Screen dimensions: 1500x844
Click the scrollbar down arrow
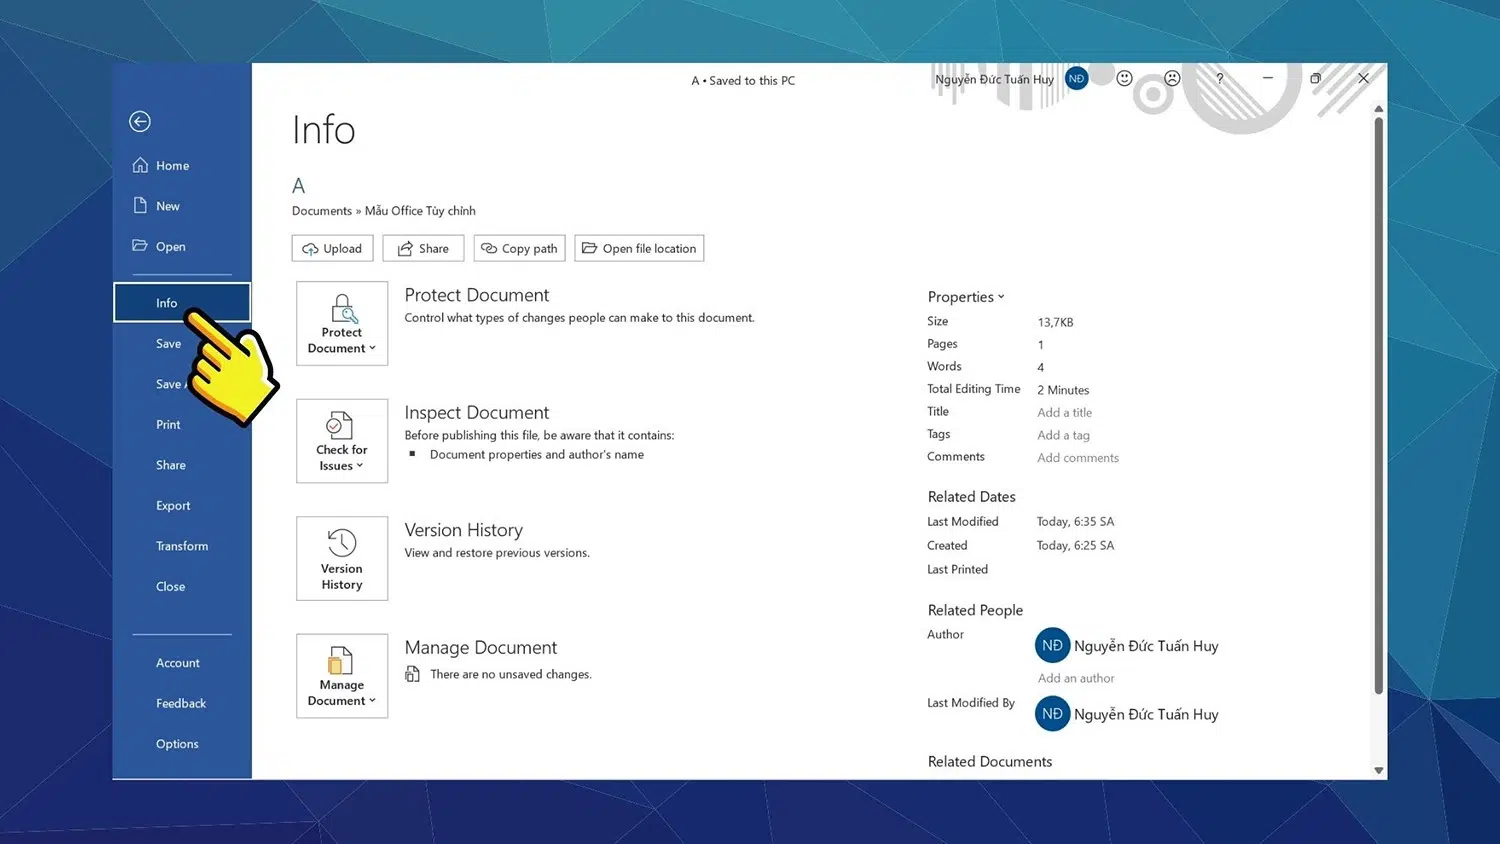(x=1378, y=771)
